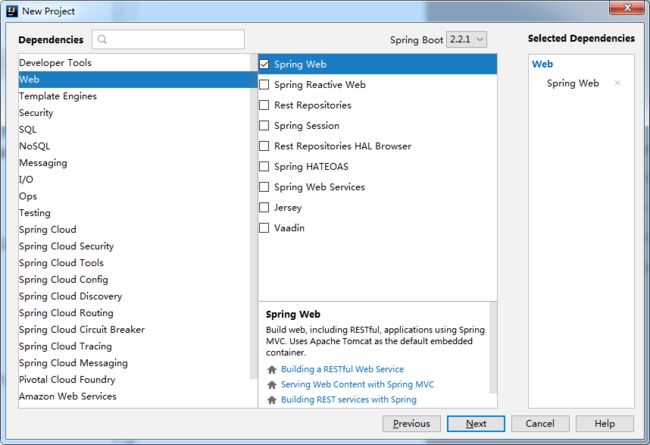Viewport: 650px width, 445px height.
Task: Cancel the New Project wizard
Action: tap(540, 423)
